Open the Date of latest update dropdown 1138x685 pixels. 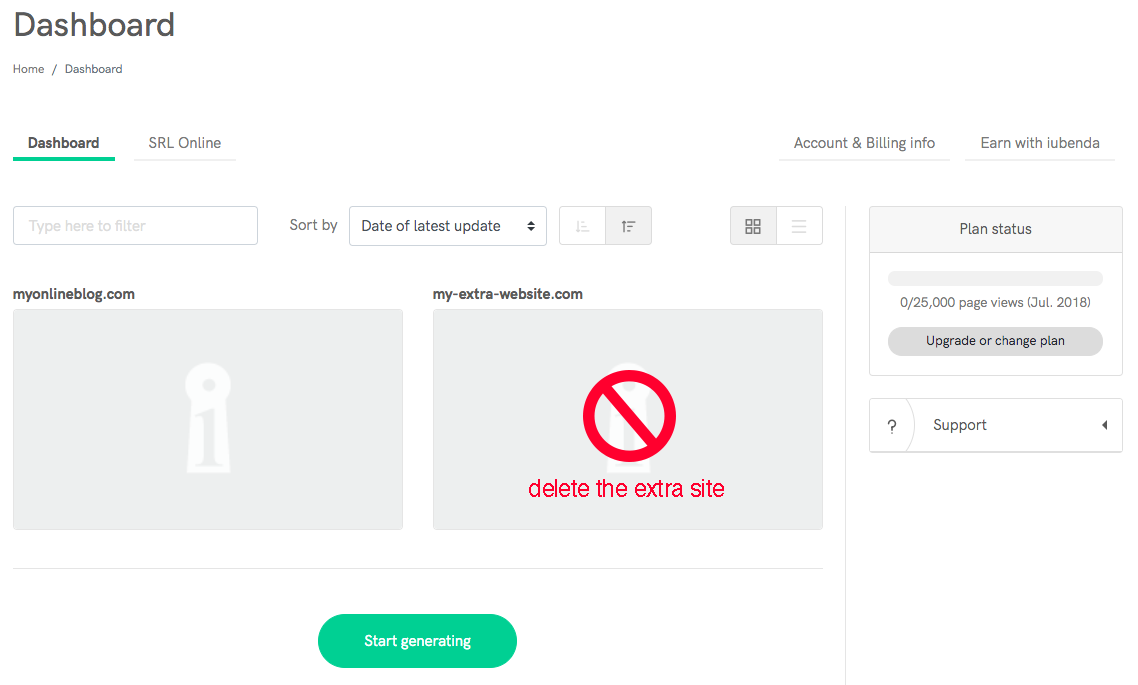coord(447,225)
